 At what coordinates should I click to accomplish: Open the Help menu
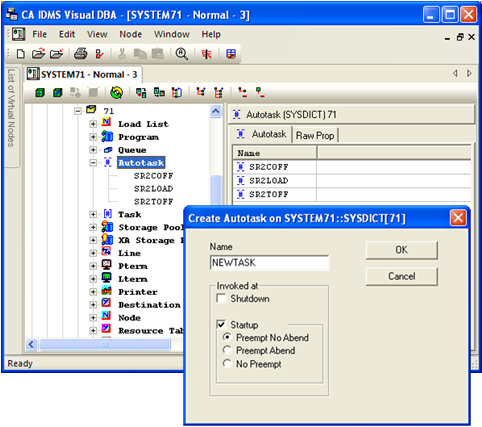pos(211,34)
